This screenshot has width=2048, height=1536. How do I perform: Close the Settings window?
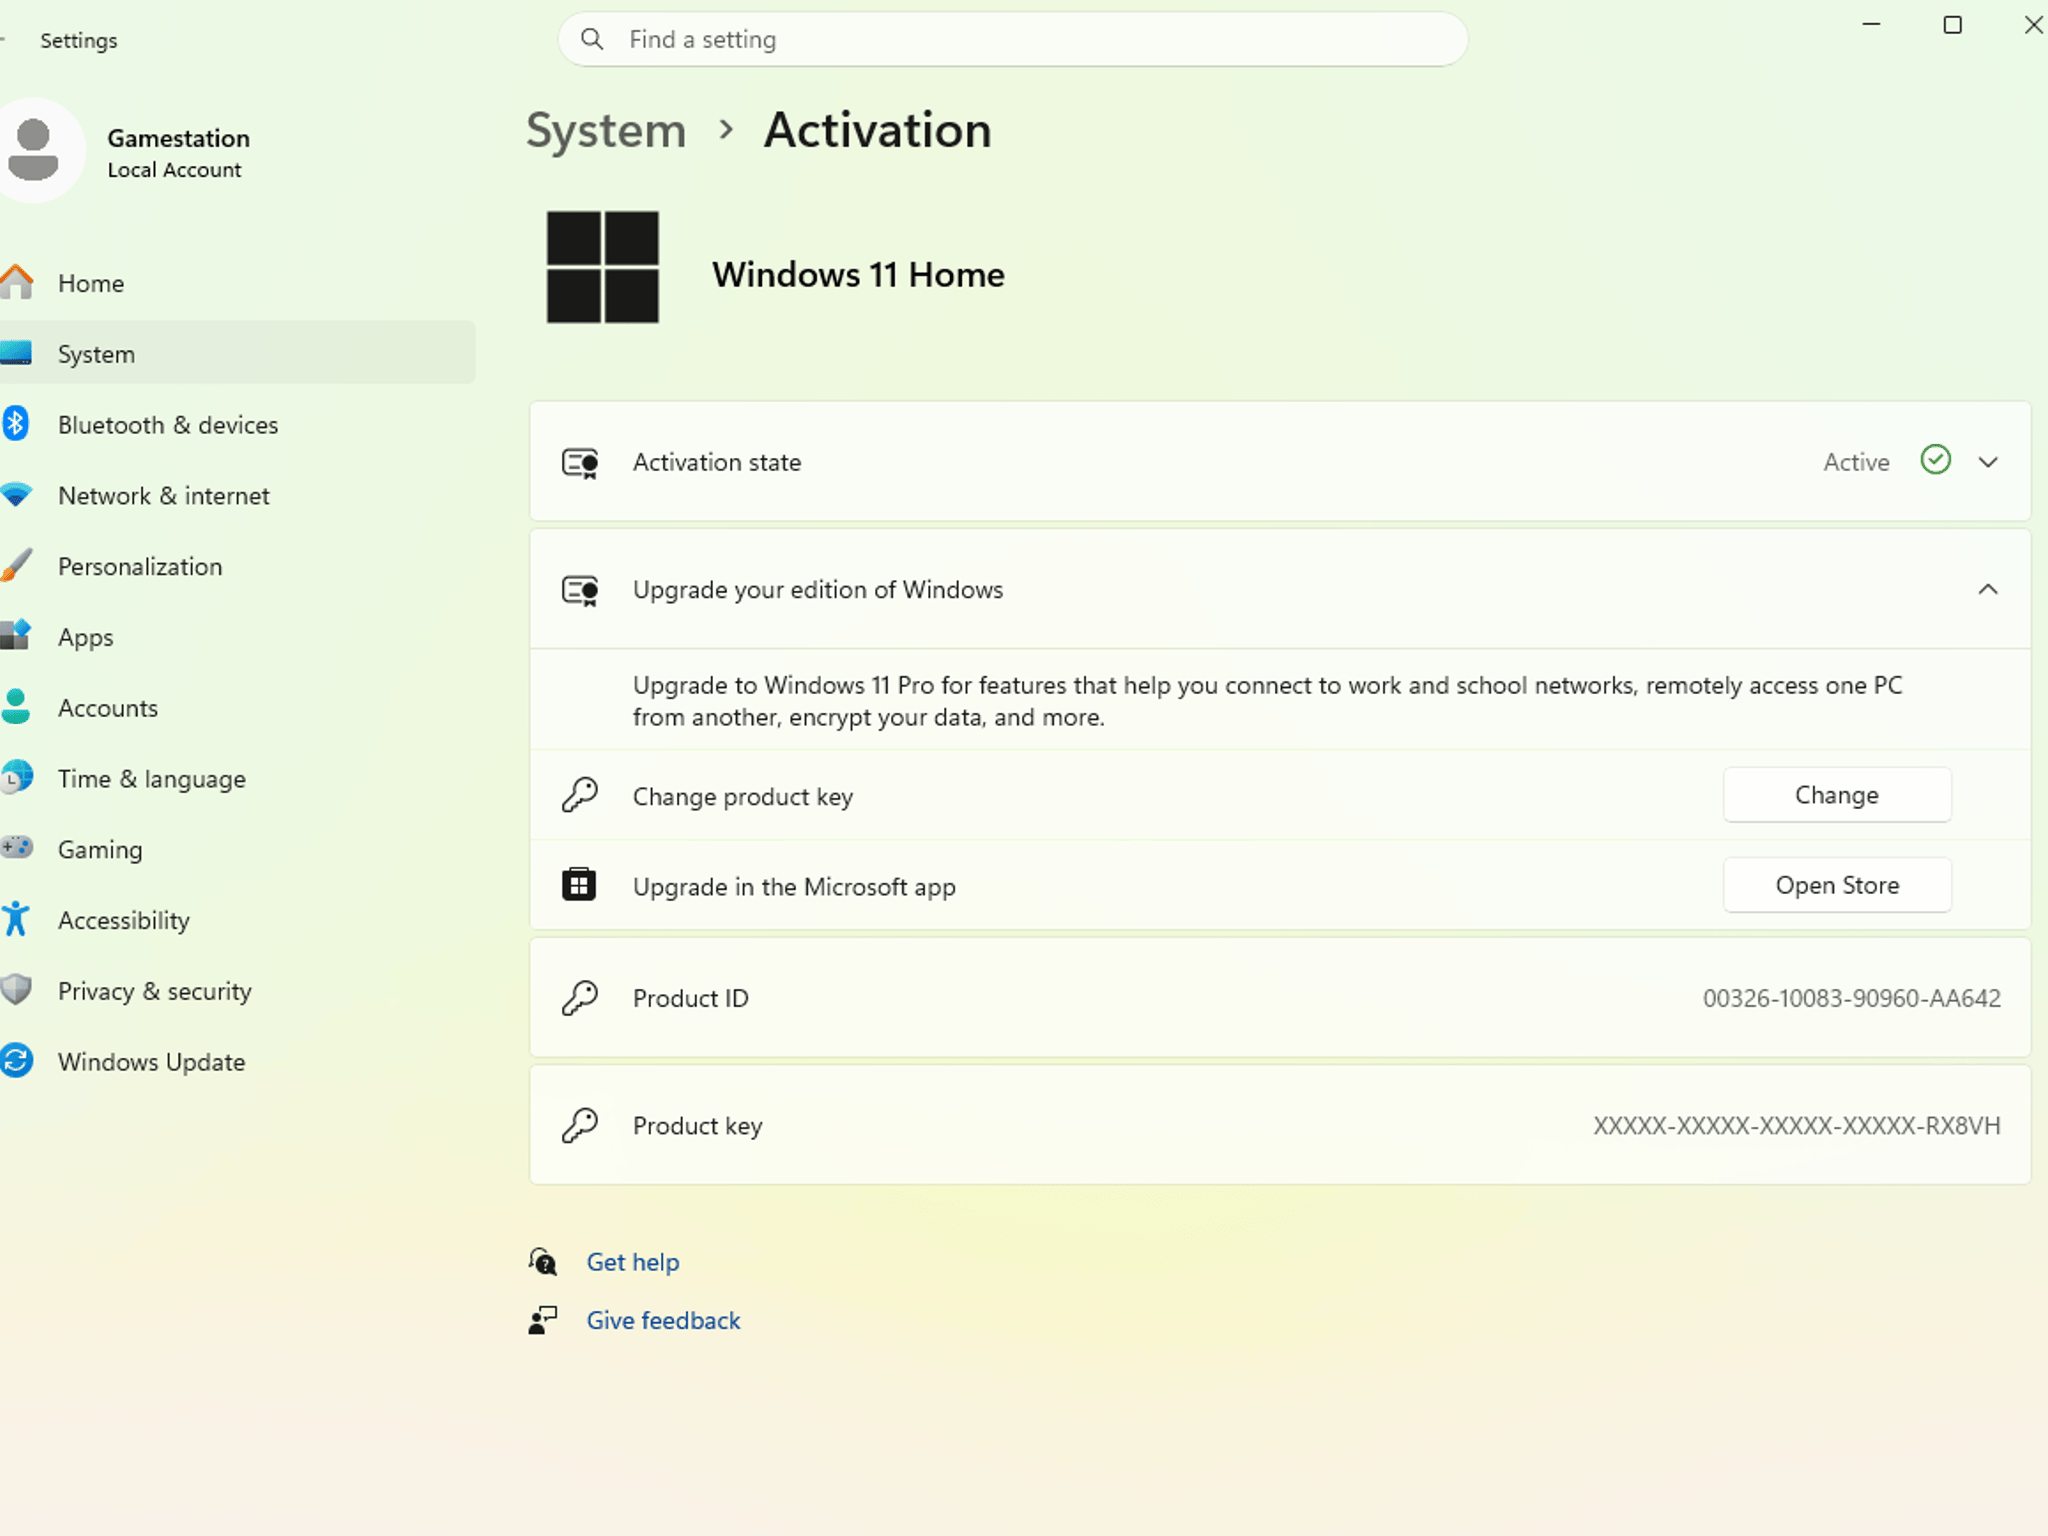click(2033, 24)
